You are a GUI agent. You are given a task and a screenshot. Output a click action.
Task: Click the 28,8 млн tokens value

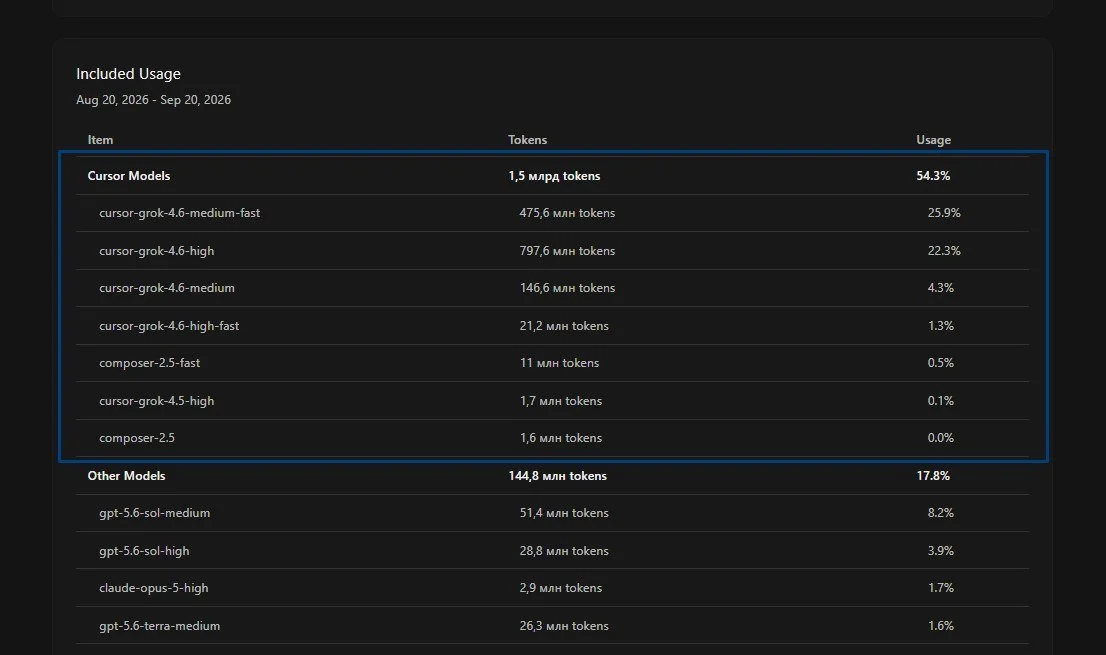point(564,551)
